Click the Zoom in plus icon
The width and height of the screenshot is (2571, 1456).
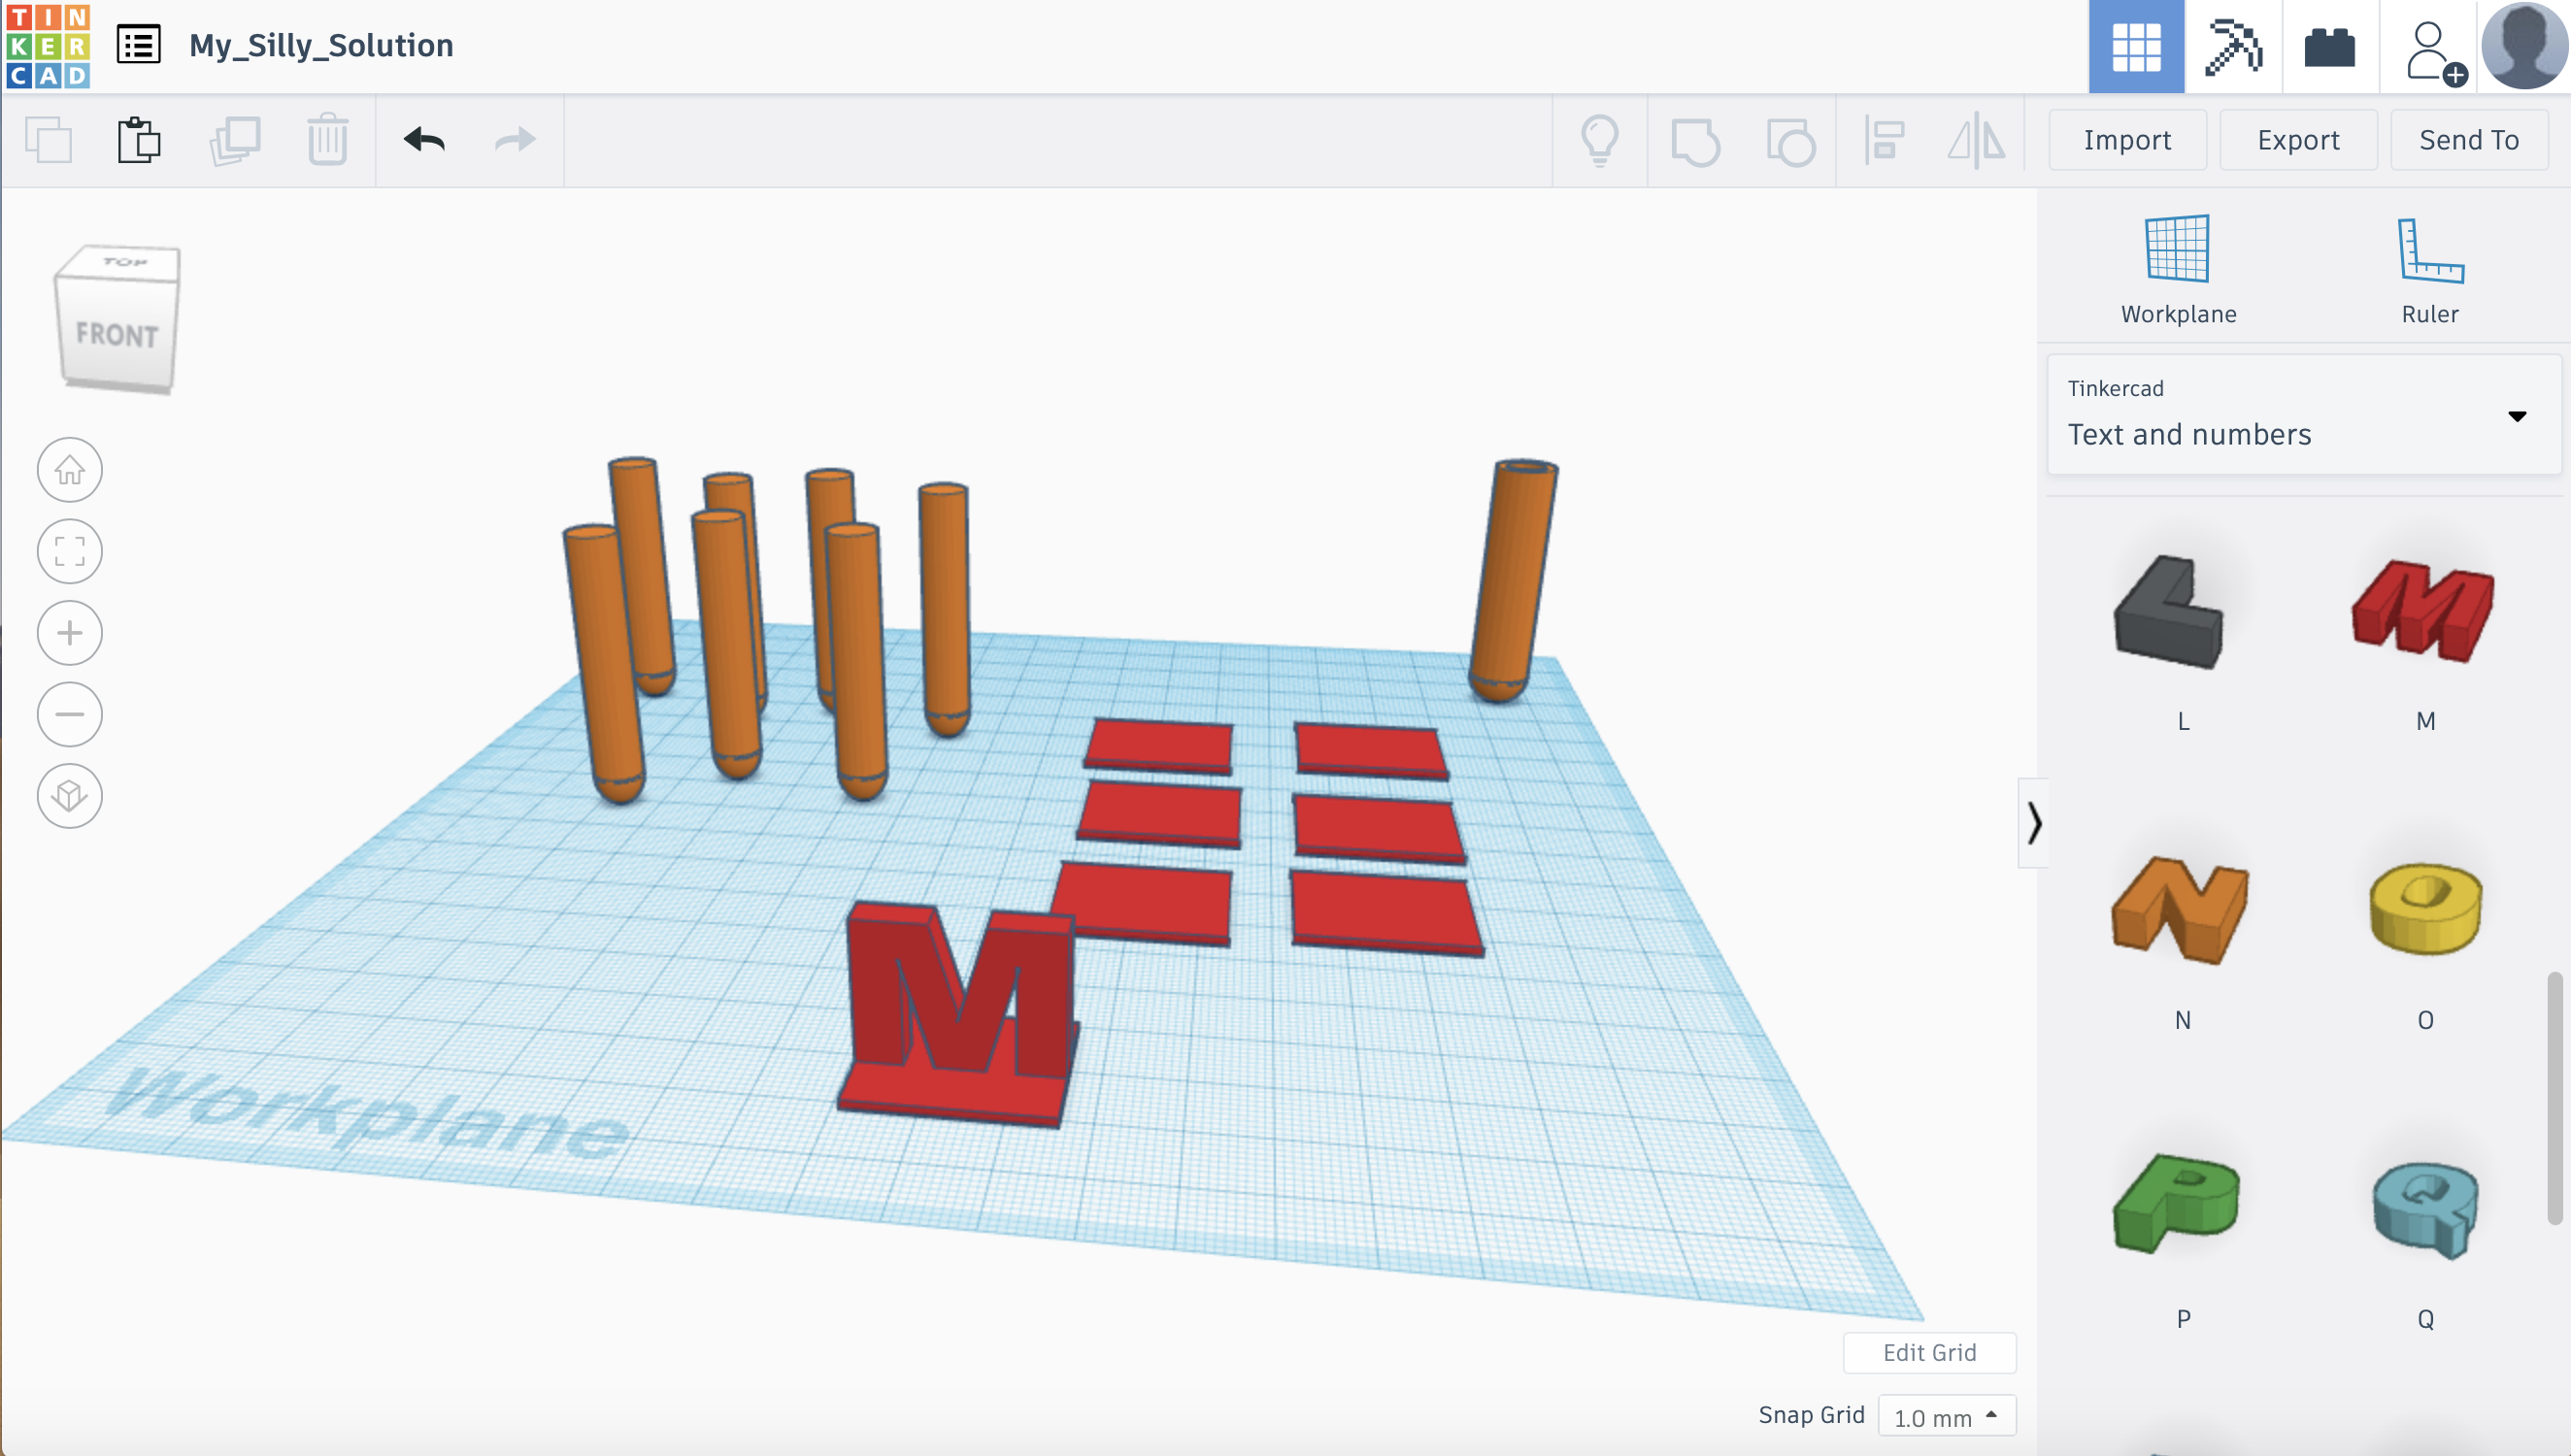(x=70, y=633)
